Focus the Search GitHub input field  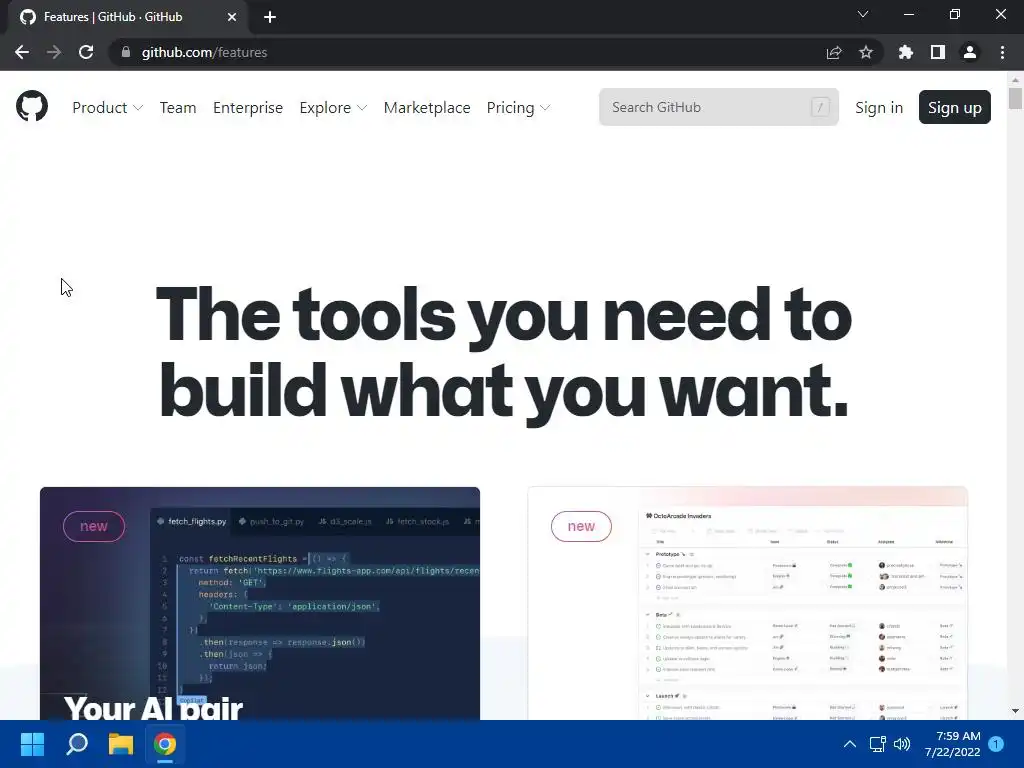pos(719,107)
